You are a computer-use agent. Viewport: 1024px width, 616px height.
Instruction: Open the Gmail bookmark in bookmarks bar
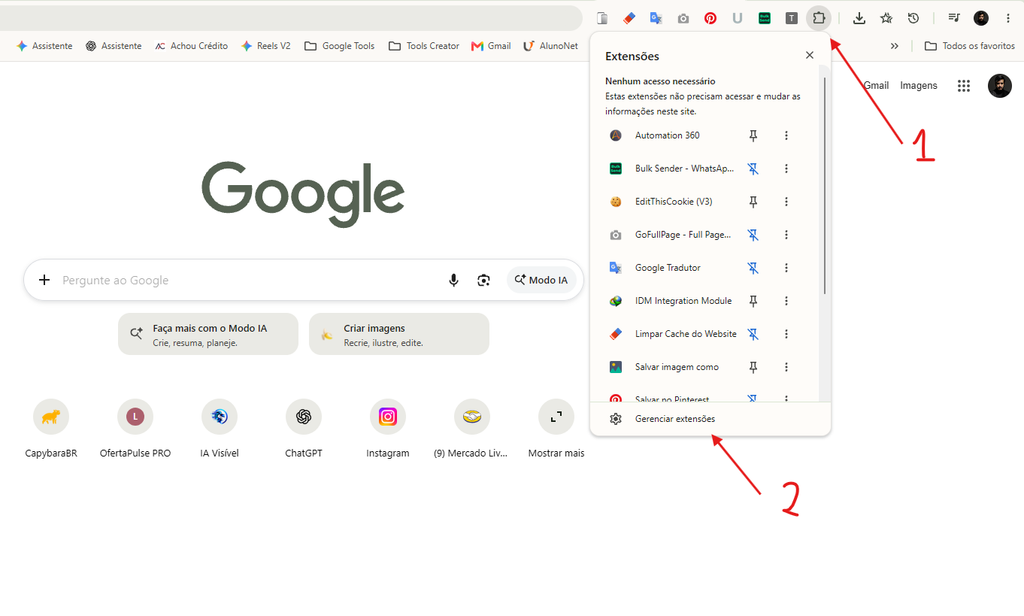[x=491, y=46]
